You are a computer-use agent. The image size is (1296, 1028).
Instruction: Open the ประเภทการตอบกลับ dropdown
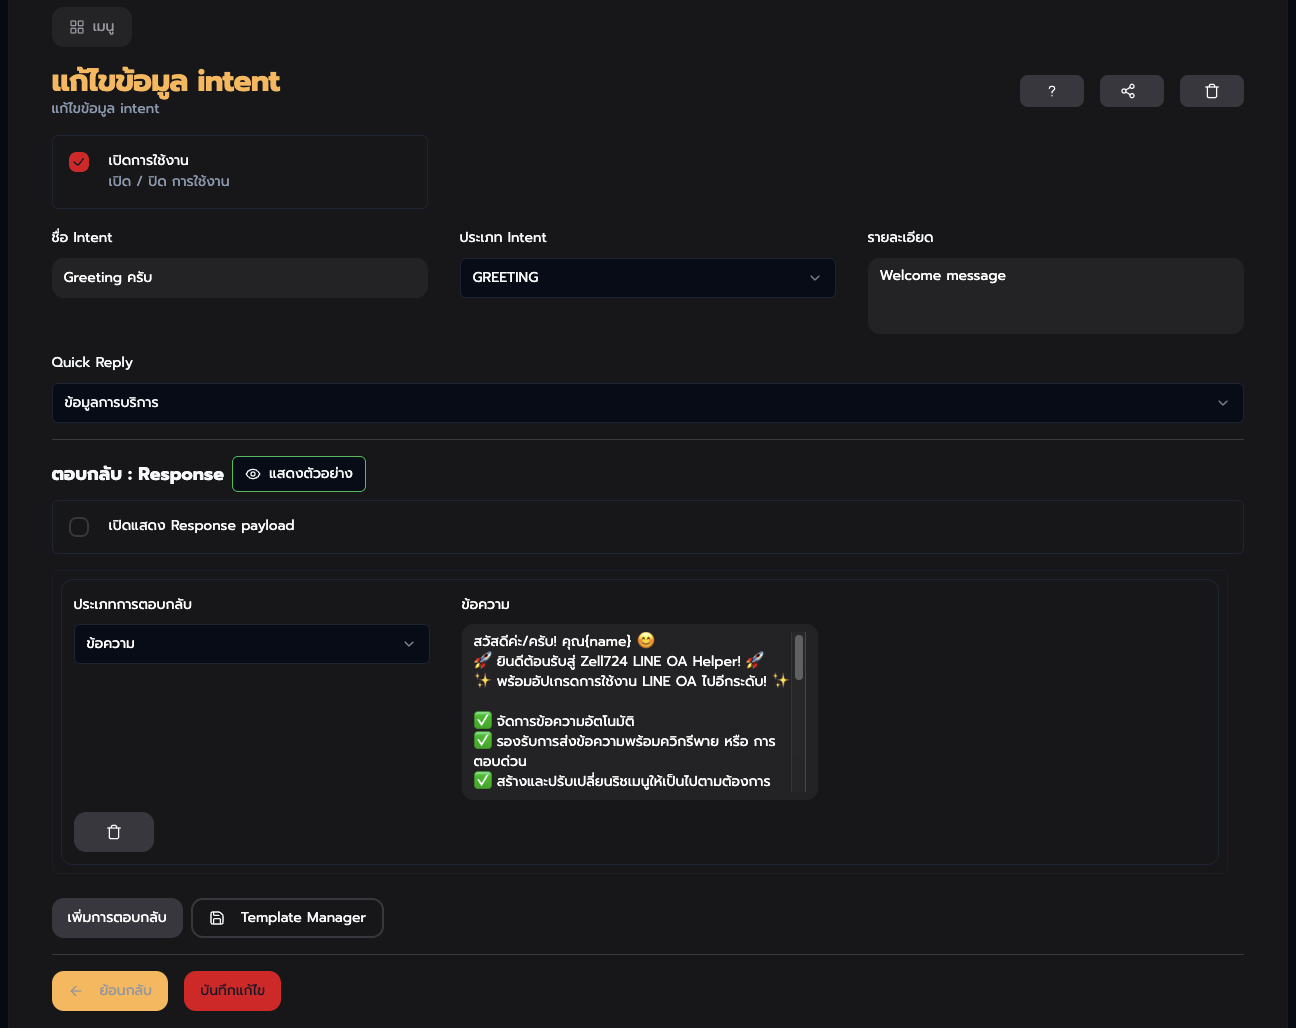[x=251, y=644]
